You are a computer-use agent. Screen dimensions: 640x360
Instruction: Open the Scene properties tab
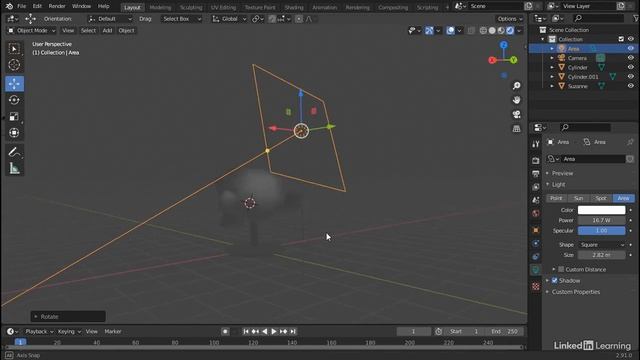(536, 200)
